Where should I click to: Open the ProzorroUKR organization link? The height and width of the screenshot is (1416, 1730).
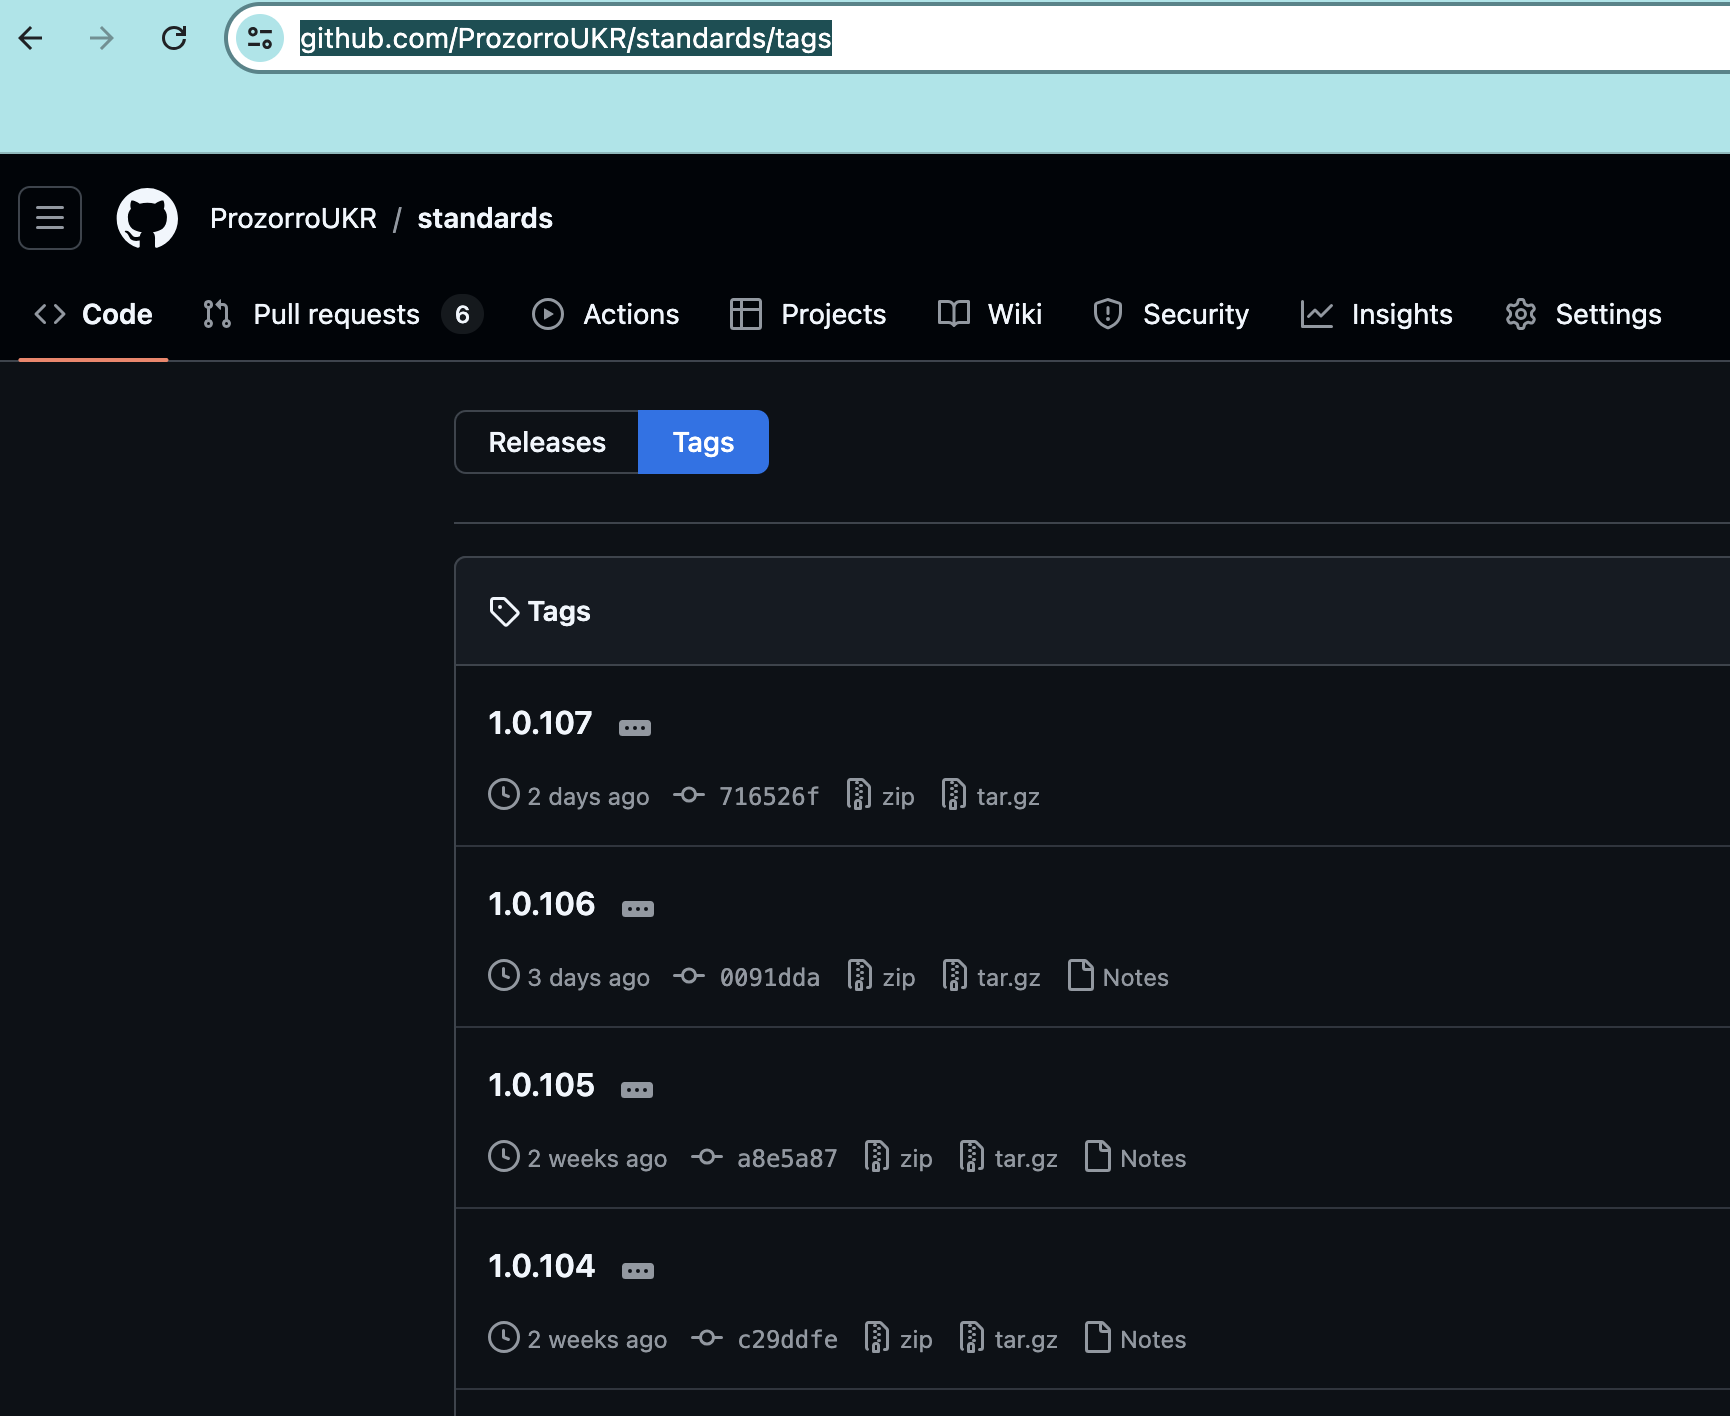[293, 218]
